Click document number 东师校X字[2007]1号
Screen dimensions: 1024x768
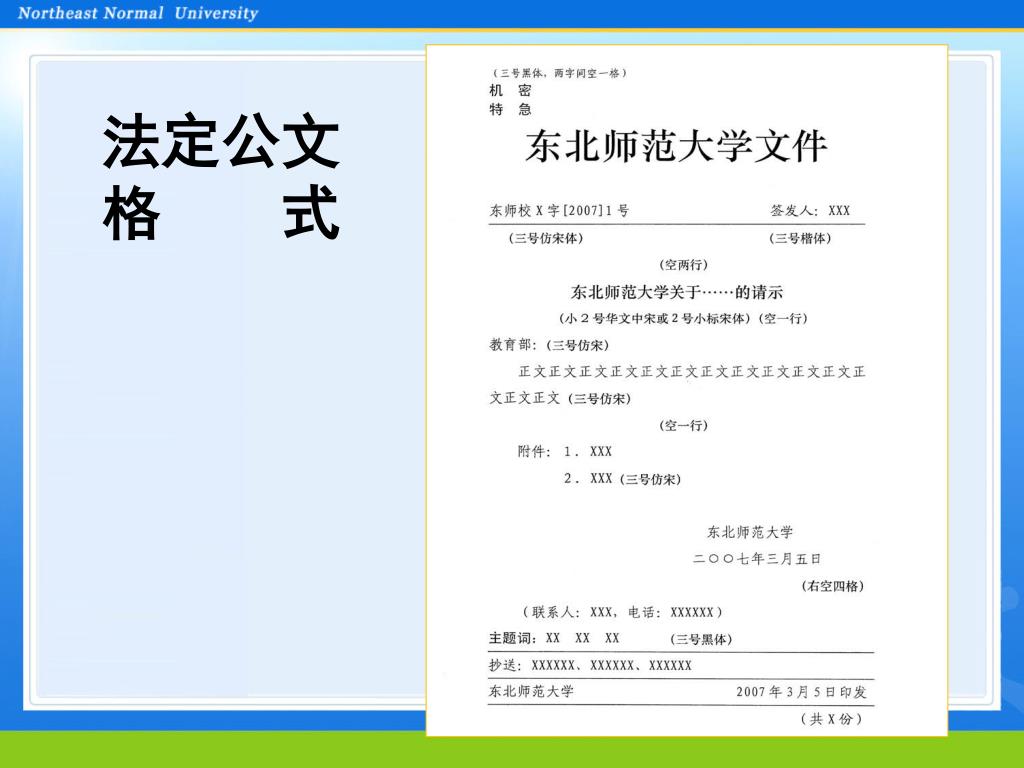click(x=560, y=210)
